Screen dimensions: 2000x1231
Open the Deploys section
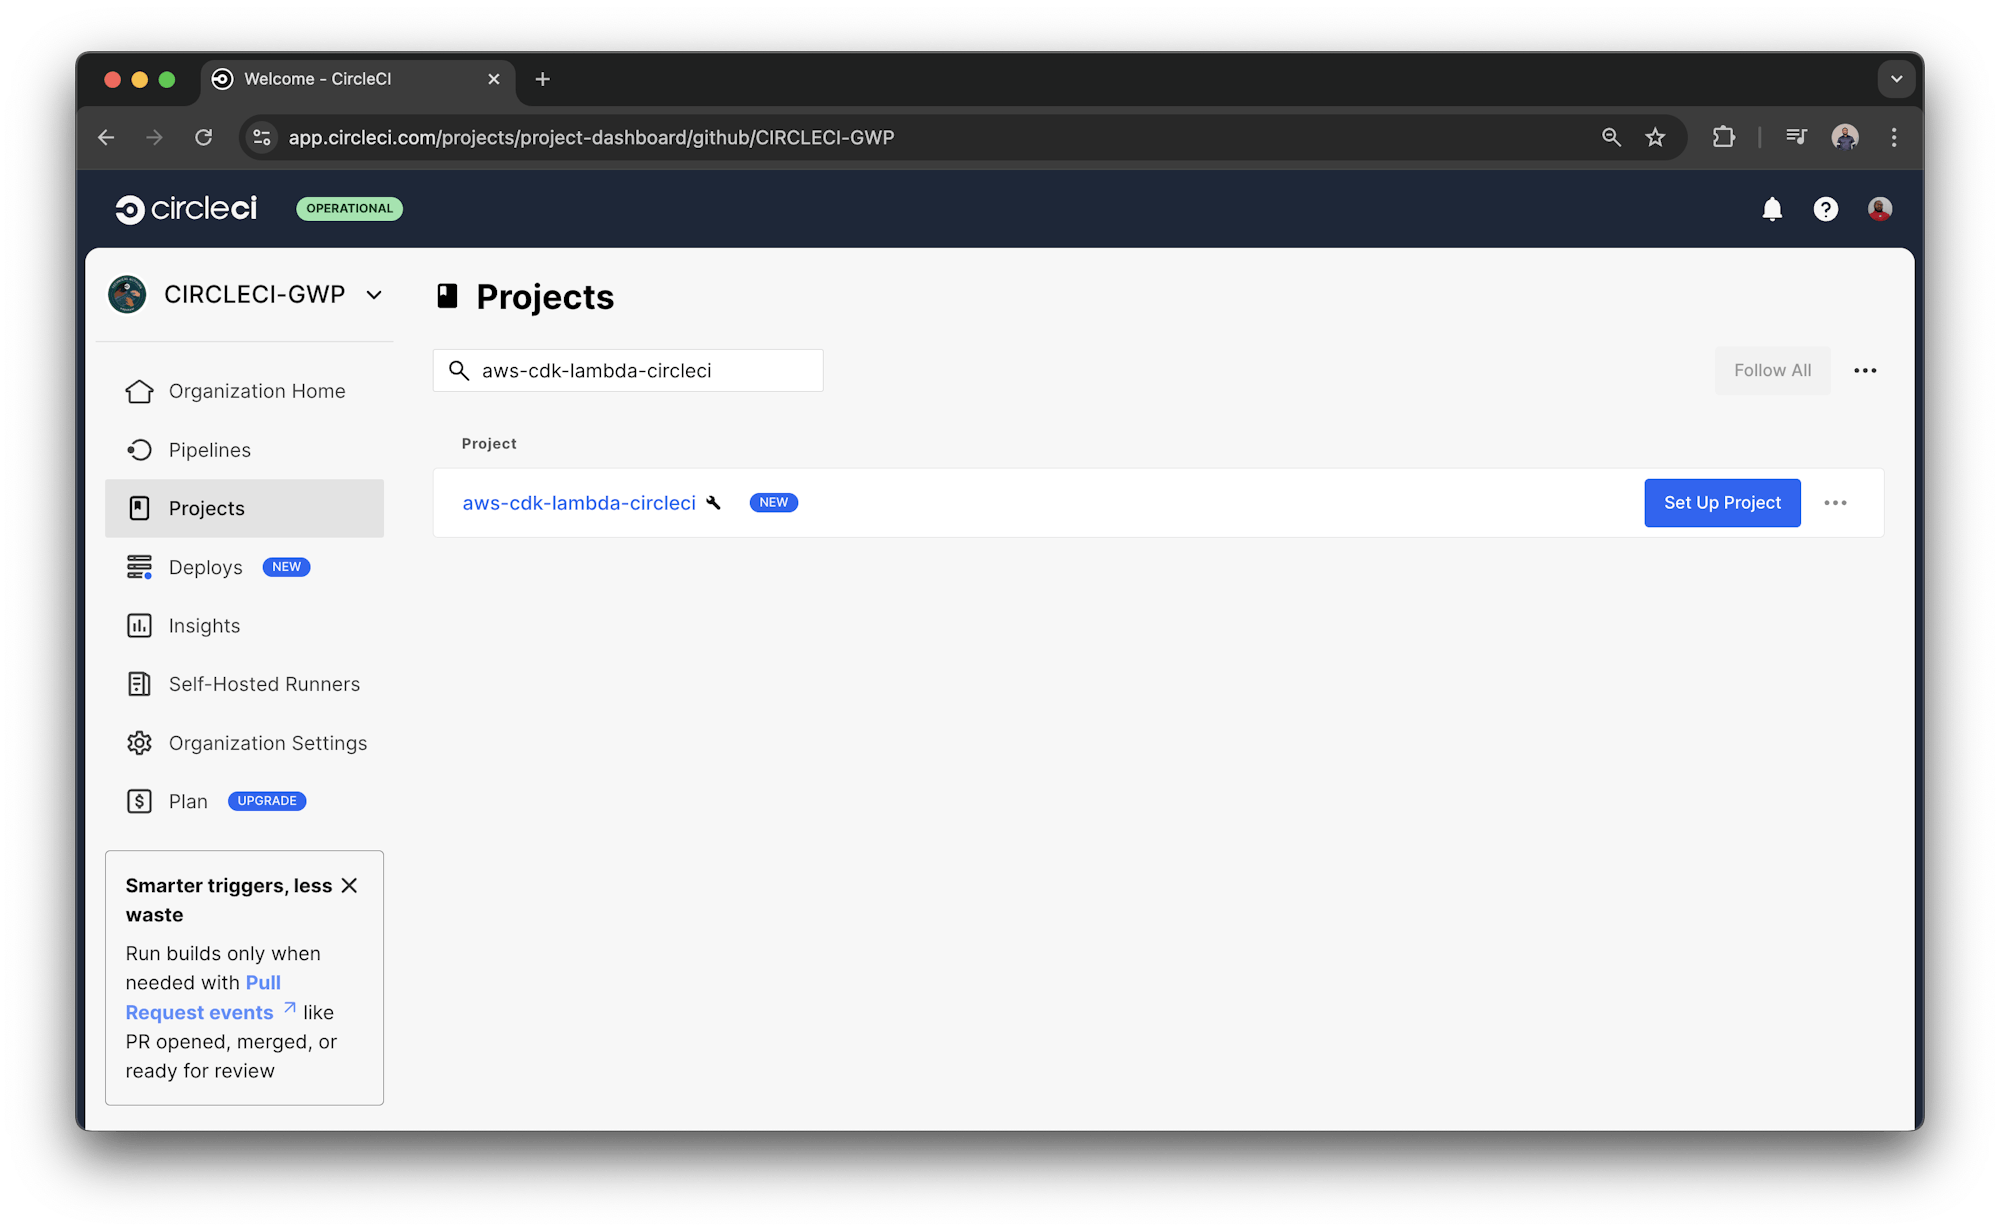click(206, 566)
